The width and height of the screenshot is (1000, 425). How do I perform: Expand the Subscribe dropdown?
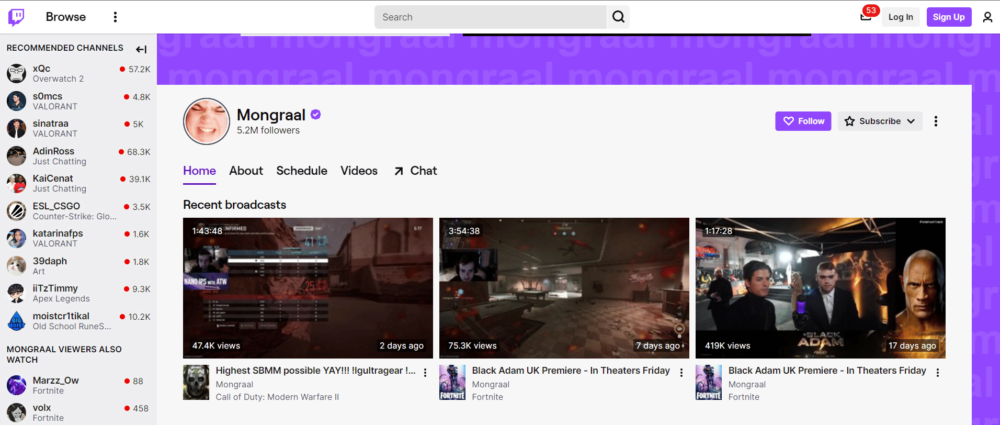click(880, 121)
